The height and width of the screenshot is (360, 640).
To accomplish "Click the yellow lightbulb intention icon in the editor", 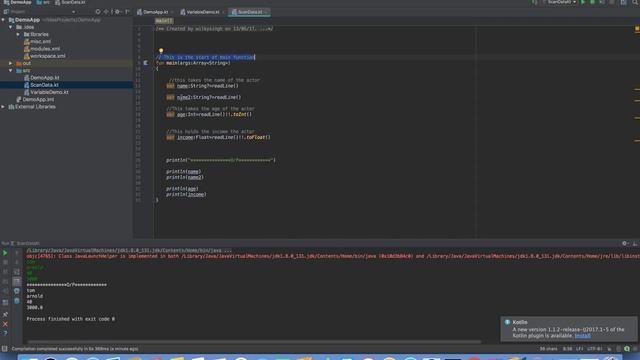I will click(161, 51).
